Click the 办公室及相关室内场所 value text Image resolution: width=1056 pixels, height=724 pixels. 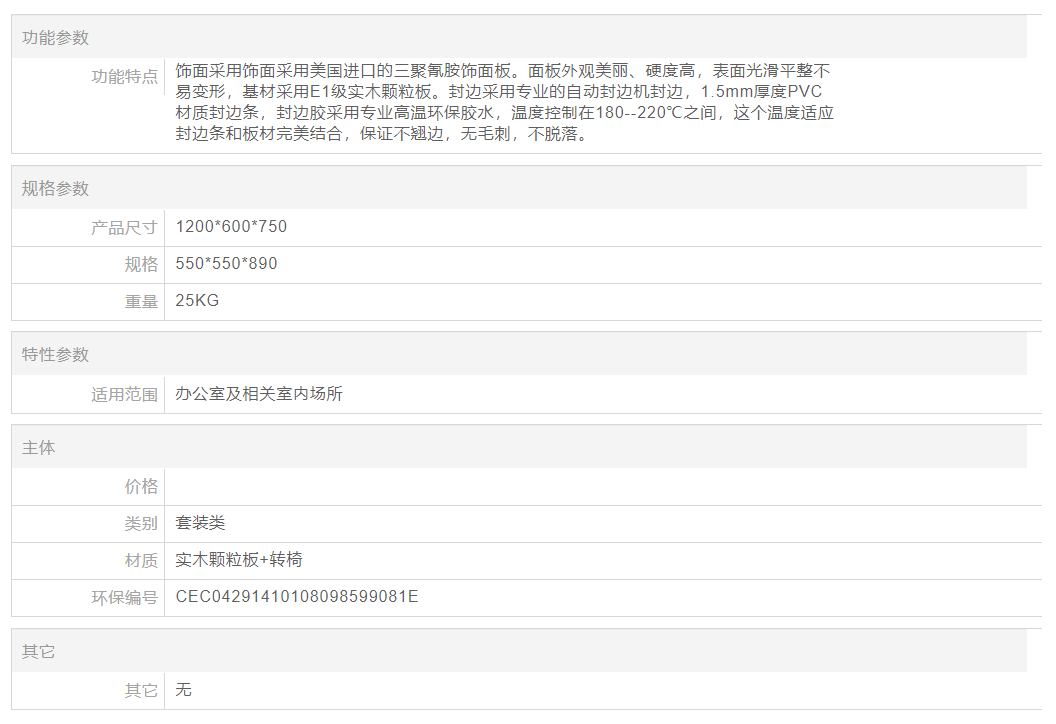(259, 394)
